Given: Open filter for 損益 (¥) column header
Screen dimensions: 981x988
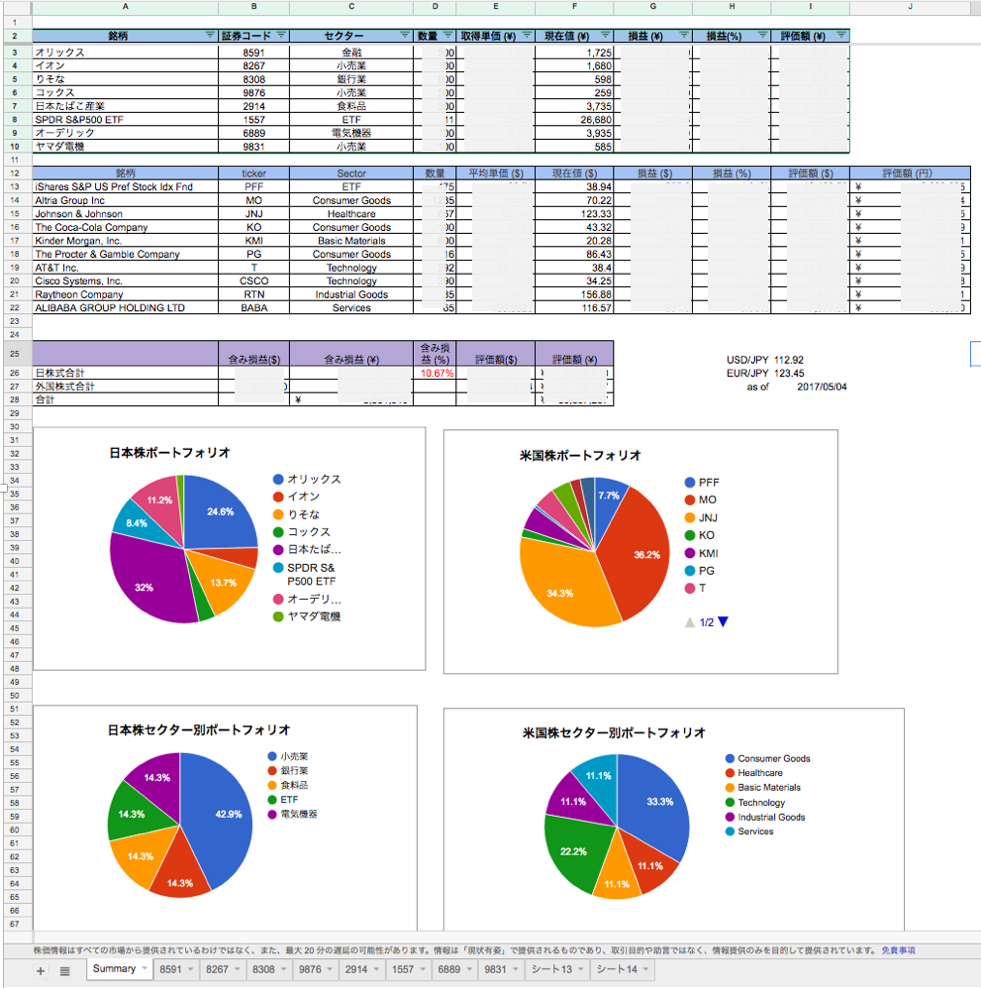Looking at the screenshot, I should point(684,35).
